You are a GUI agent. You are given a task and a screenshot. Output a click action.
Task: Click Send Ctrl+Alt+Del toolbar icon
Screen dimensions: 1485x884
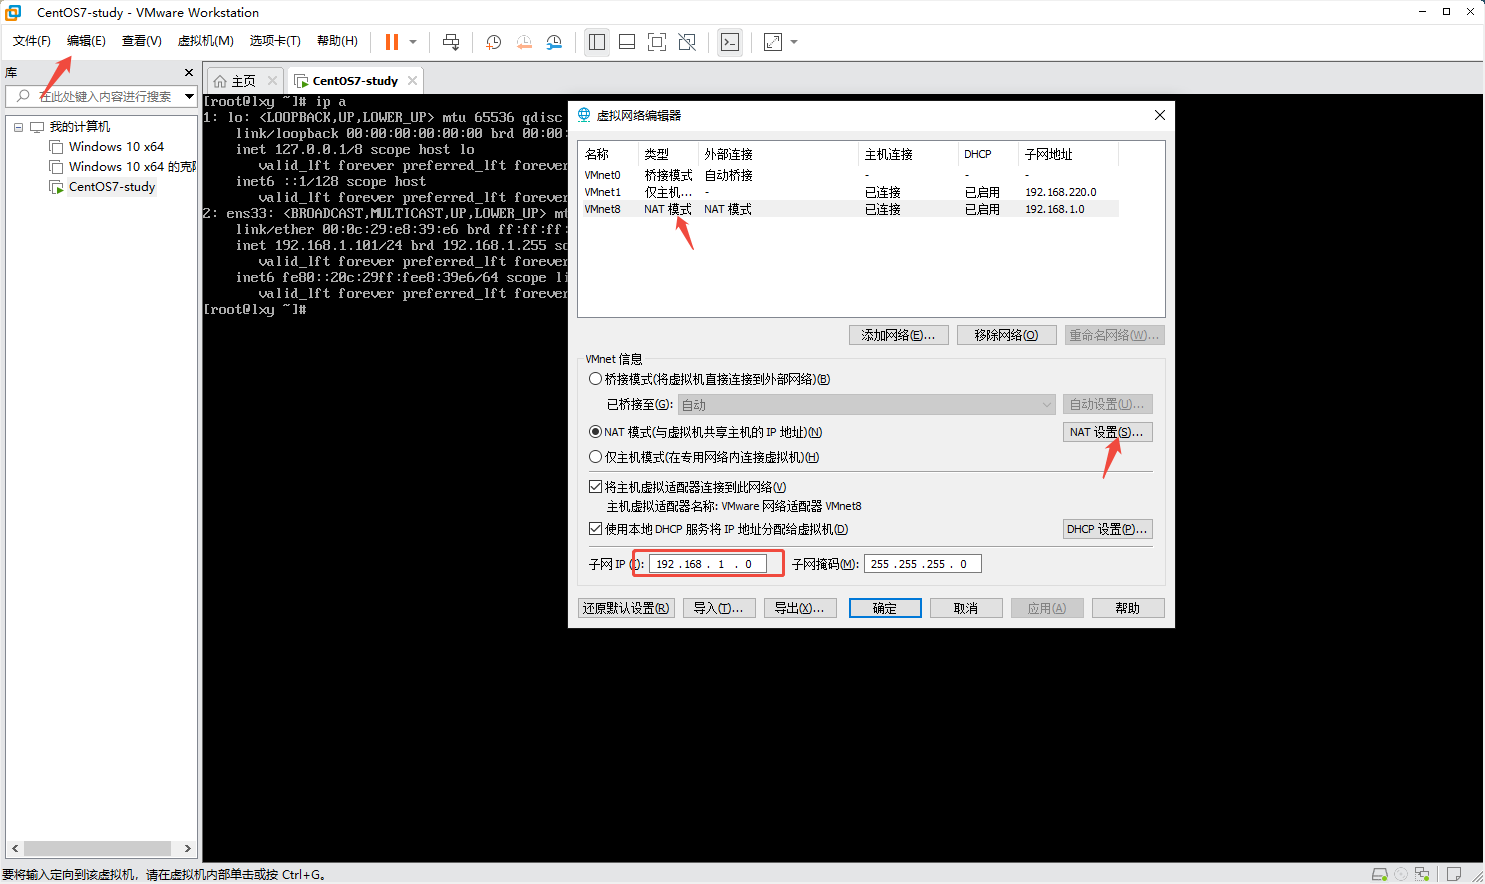[451, 42]
